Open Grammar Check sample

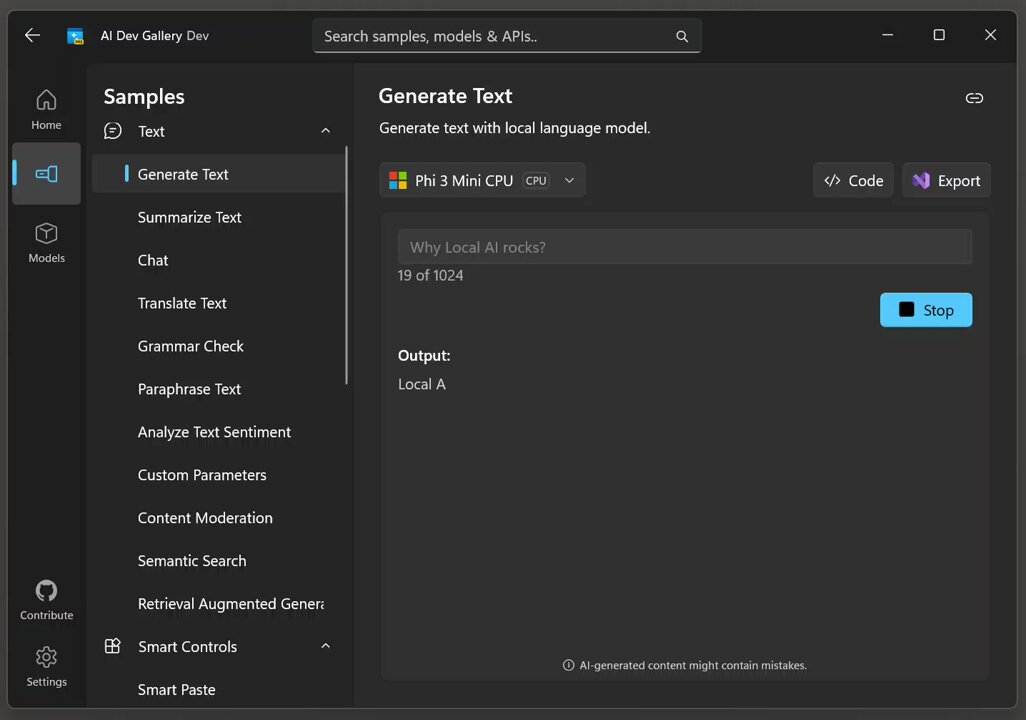218,346
